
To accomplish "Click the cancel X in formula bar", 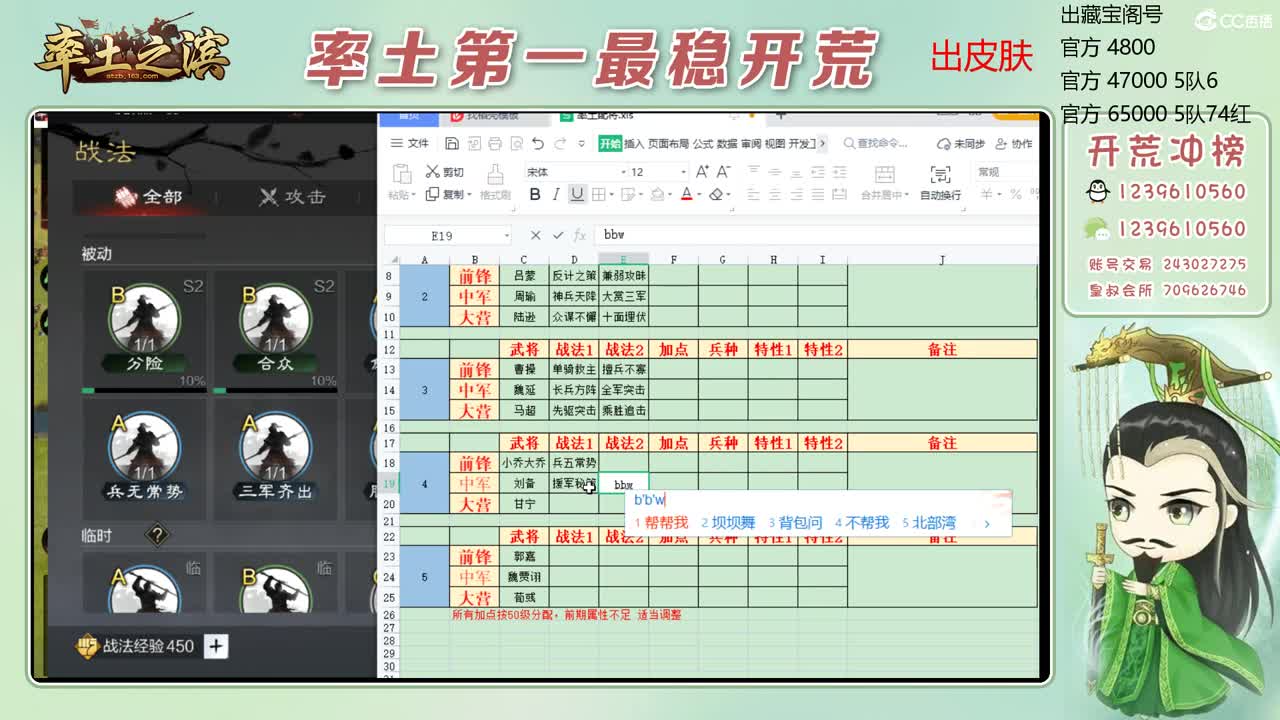I will 535,236.
